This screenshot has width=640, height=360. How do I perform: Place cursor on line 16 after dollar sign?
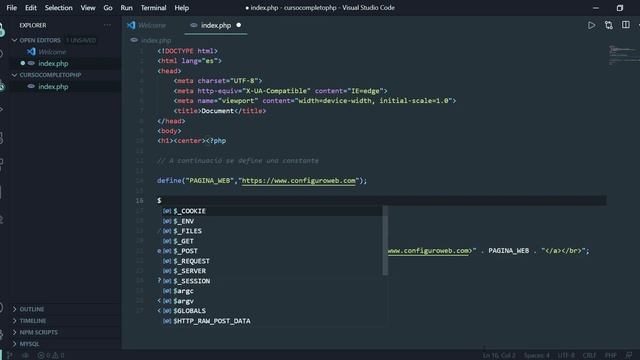(162, 200)
